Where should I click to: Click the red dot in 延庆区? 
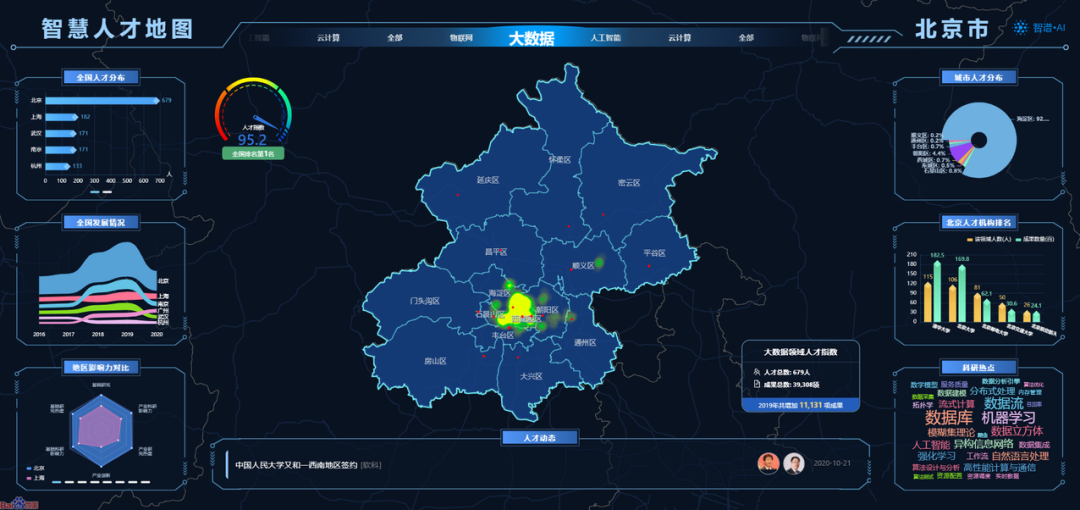pos(457,196)
